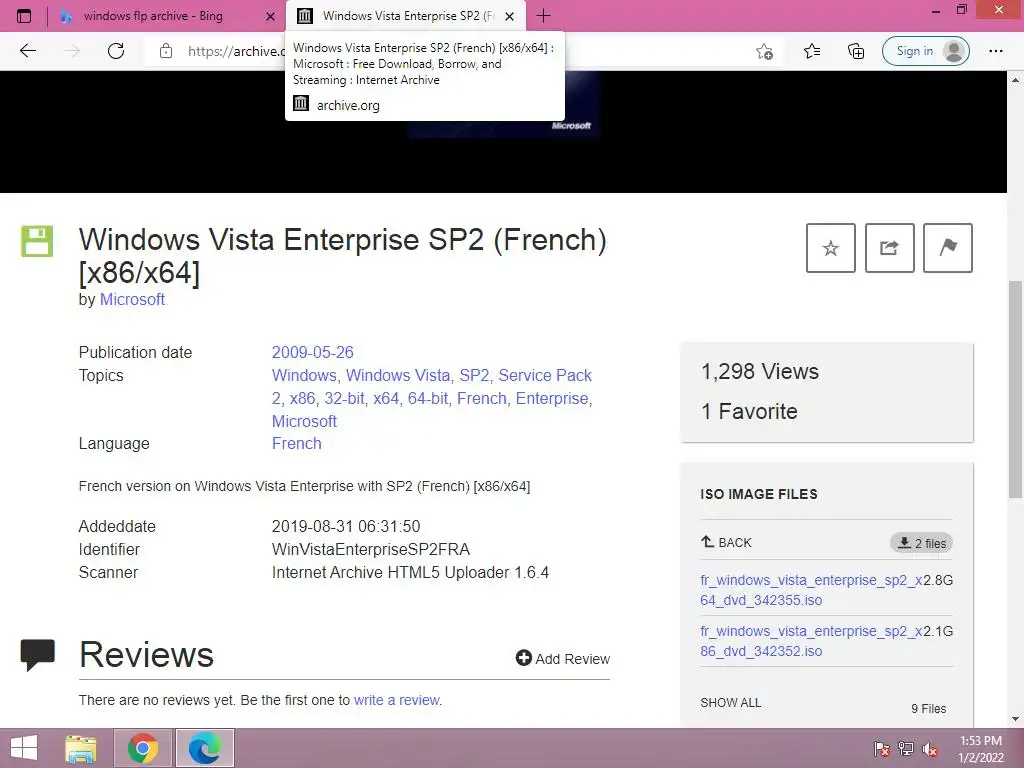This screenshot has width=1024, height=768.
Task: Download fr_windows_vista_enterprise_sp2_x86_dvd_342352.iso
Action: tap(811, 641)
